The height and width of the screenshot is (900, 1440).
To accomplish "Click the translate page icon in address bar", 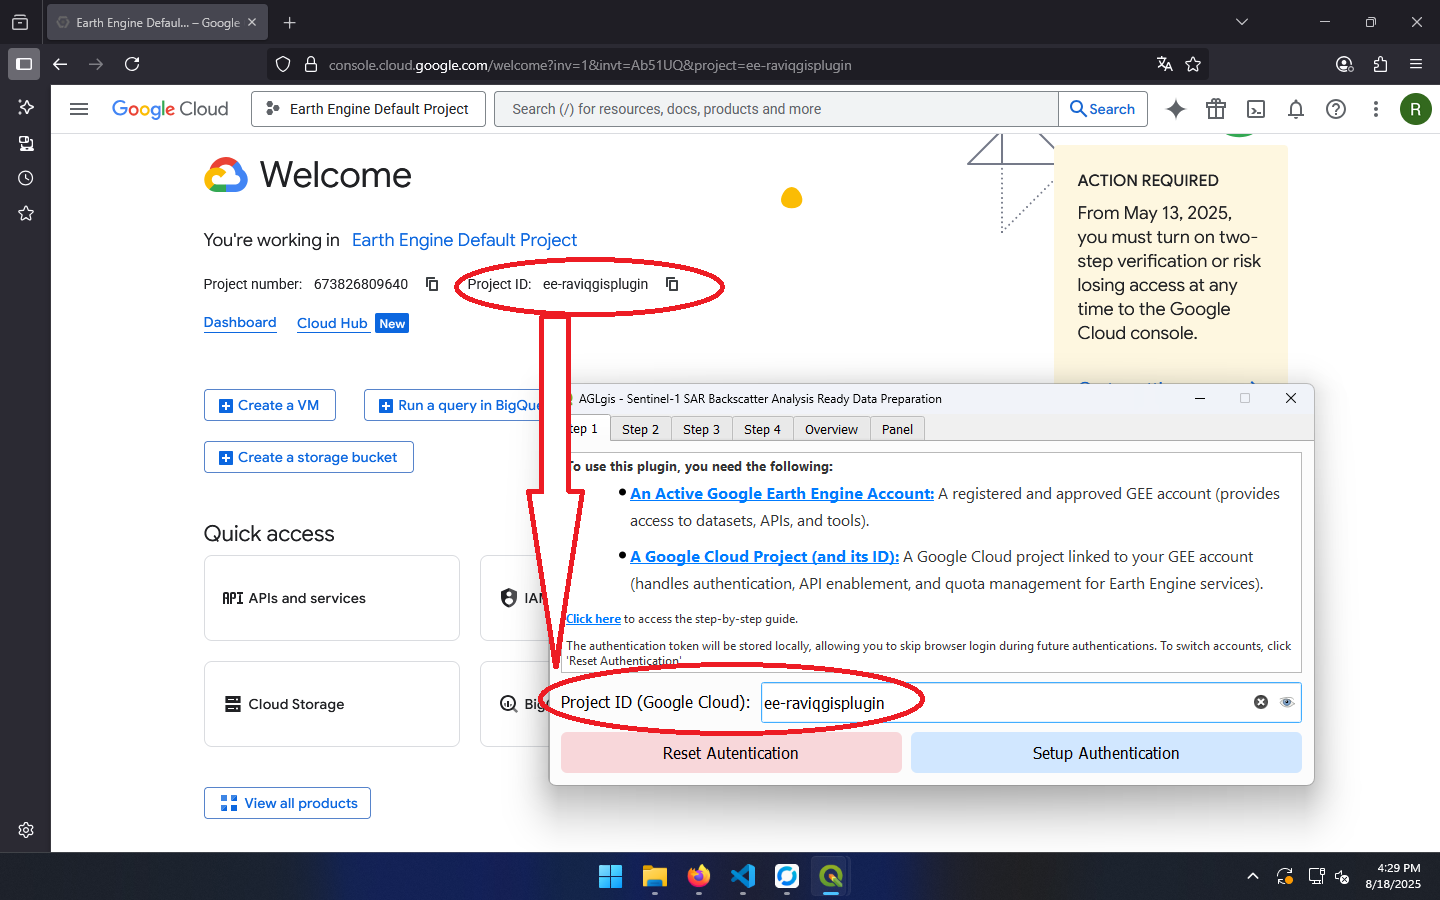I will pos(1164,64).
